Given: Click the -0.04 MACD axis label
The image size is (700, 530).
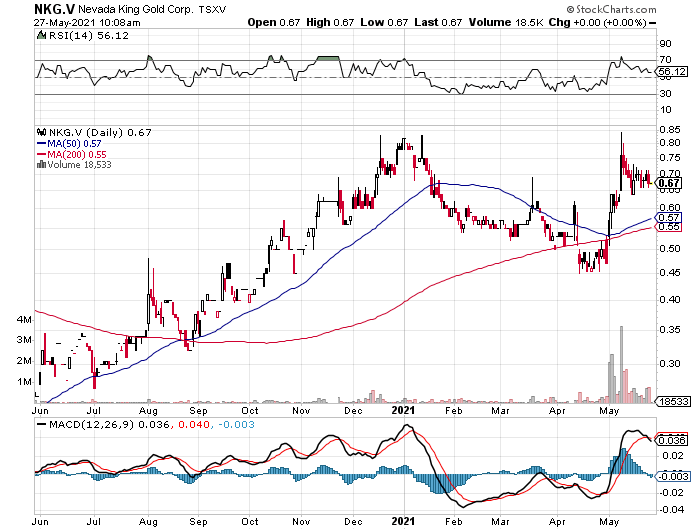Looking at the screenshot, I should tap(671, 509).
